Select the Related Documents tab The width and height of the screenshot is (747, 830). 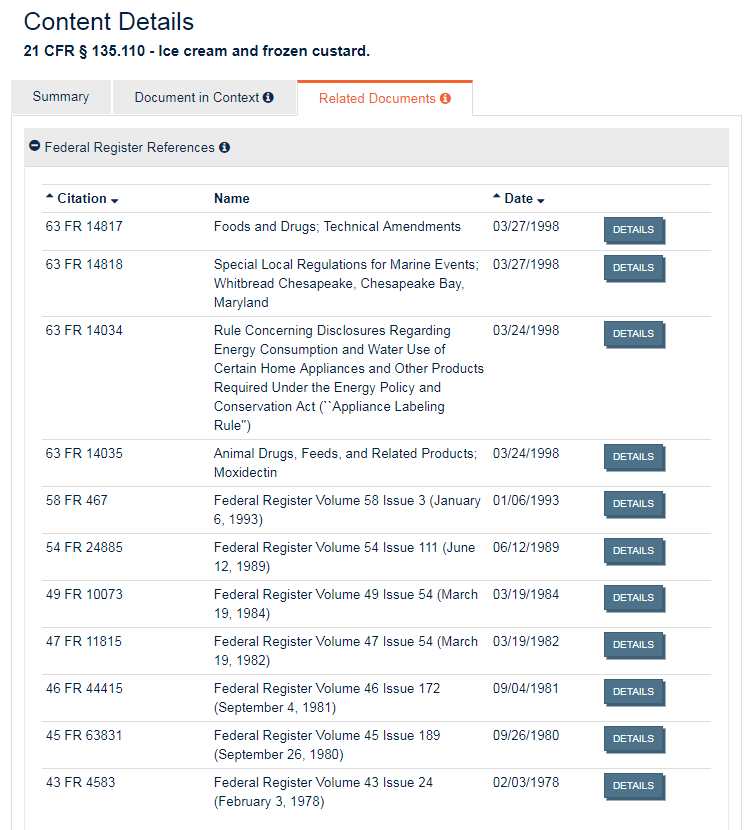click(377, 99)
